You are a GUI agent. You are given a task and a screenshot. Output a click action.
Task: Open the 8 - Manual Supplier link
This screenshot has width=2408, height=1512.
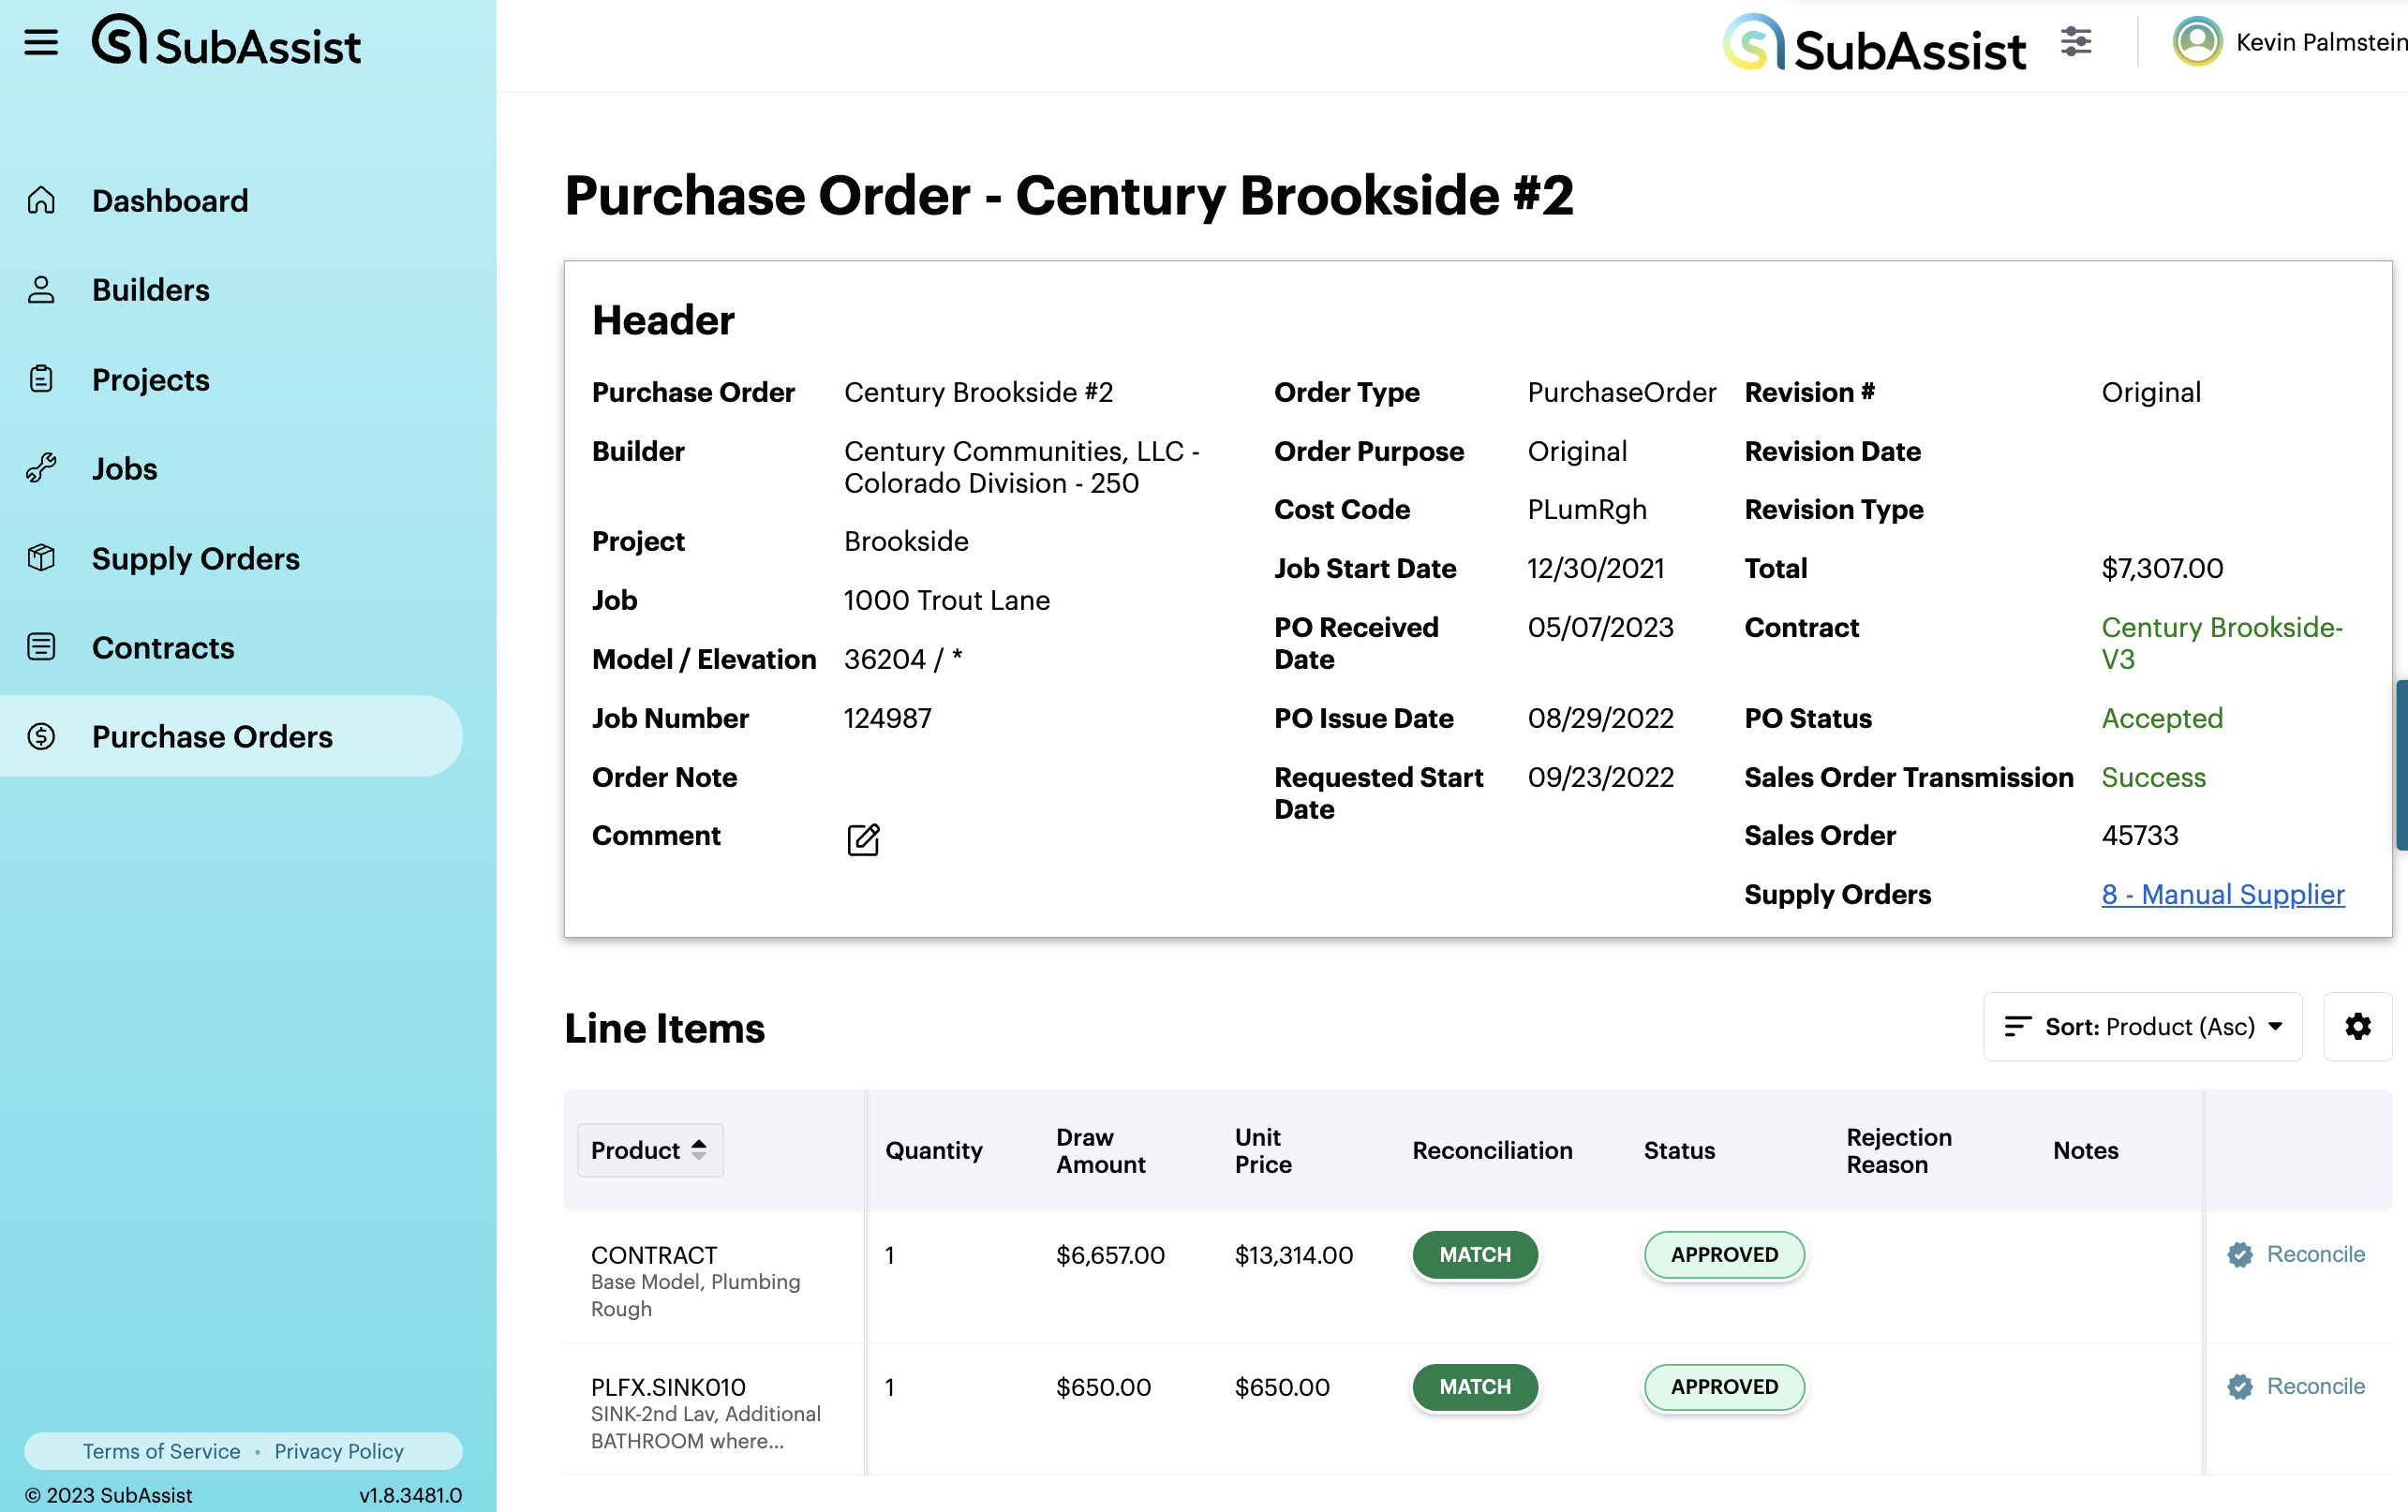click(x=2222, y=894)
